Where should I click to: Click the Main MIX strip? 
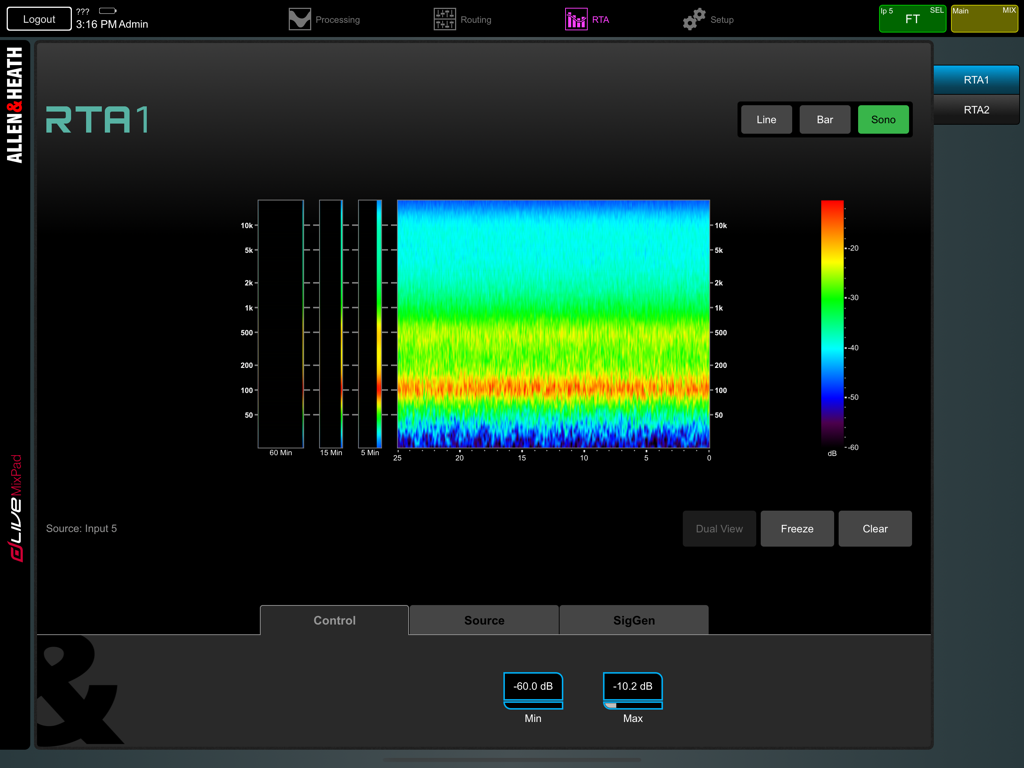pyautogui.click(x=984, y=17)
